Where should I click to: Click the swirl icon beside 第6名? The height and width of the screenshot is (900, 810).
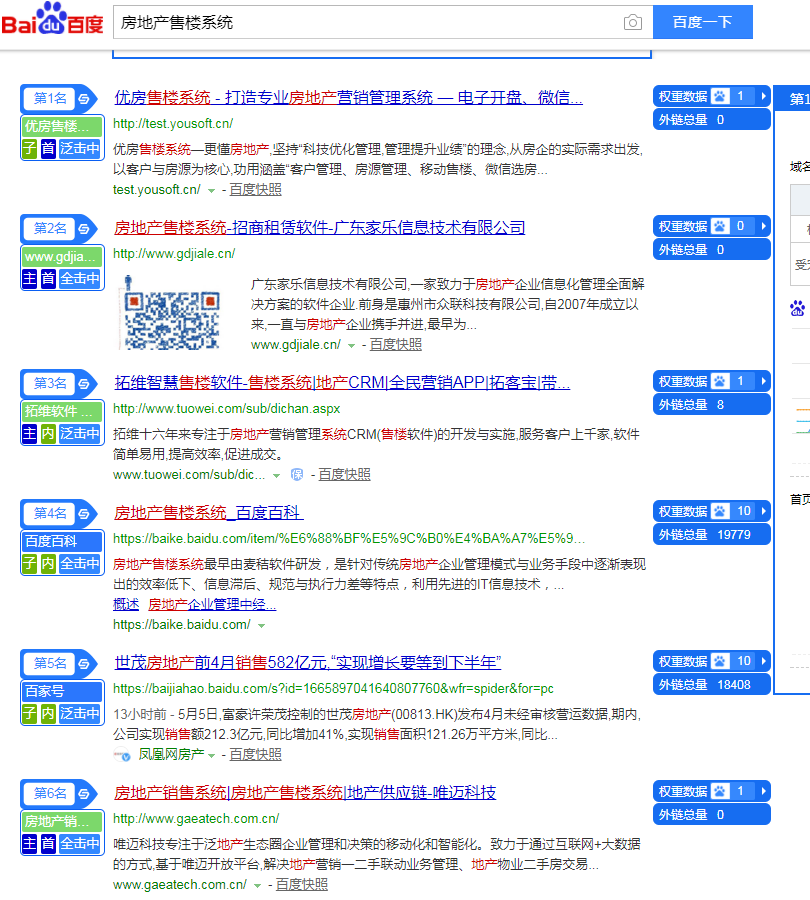[x=84, y=793]
